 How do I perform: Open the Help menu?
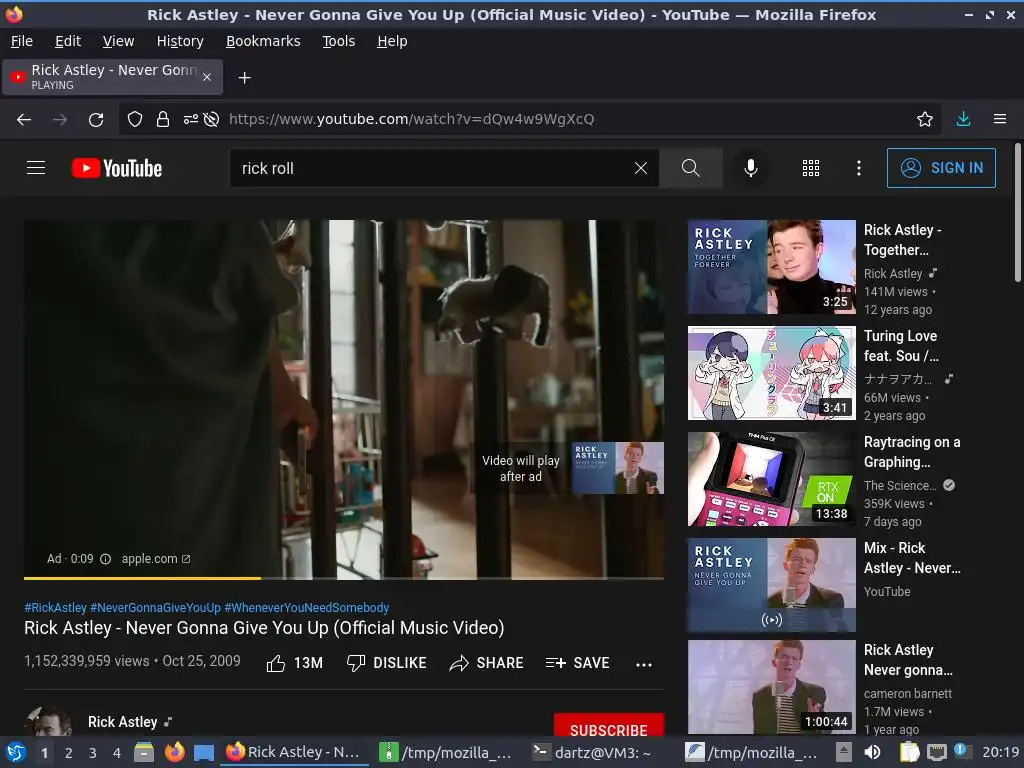pyautogui.click(x=392, y=41)
